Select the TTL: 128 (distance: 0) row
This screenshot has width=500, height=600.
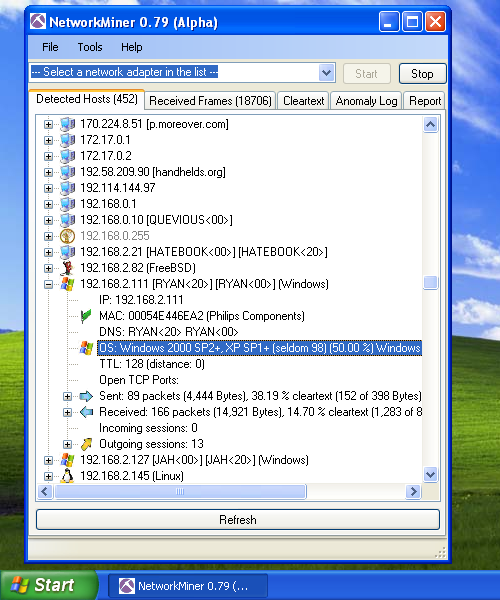pyautogui.click(x=152, y=364)
